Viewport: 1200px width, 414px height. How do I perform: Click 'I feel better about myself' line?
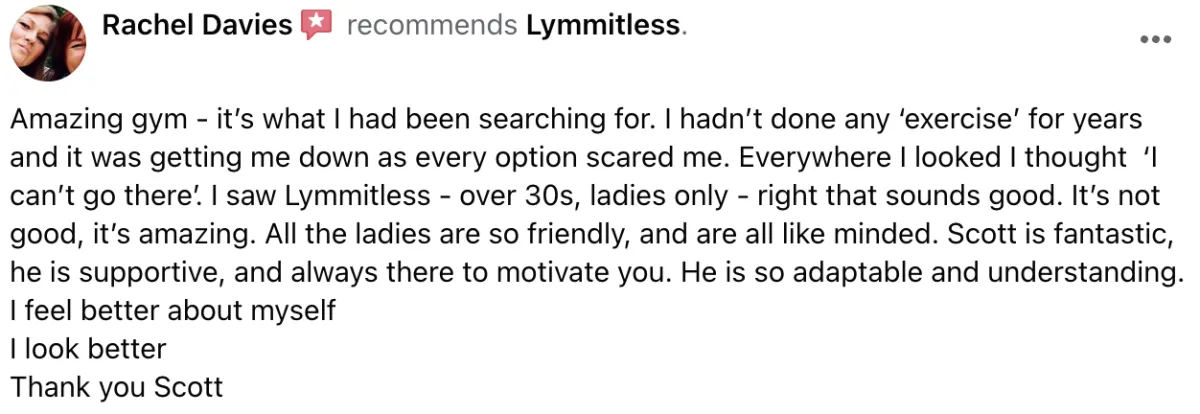coord(172,311)
